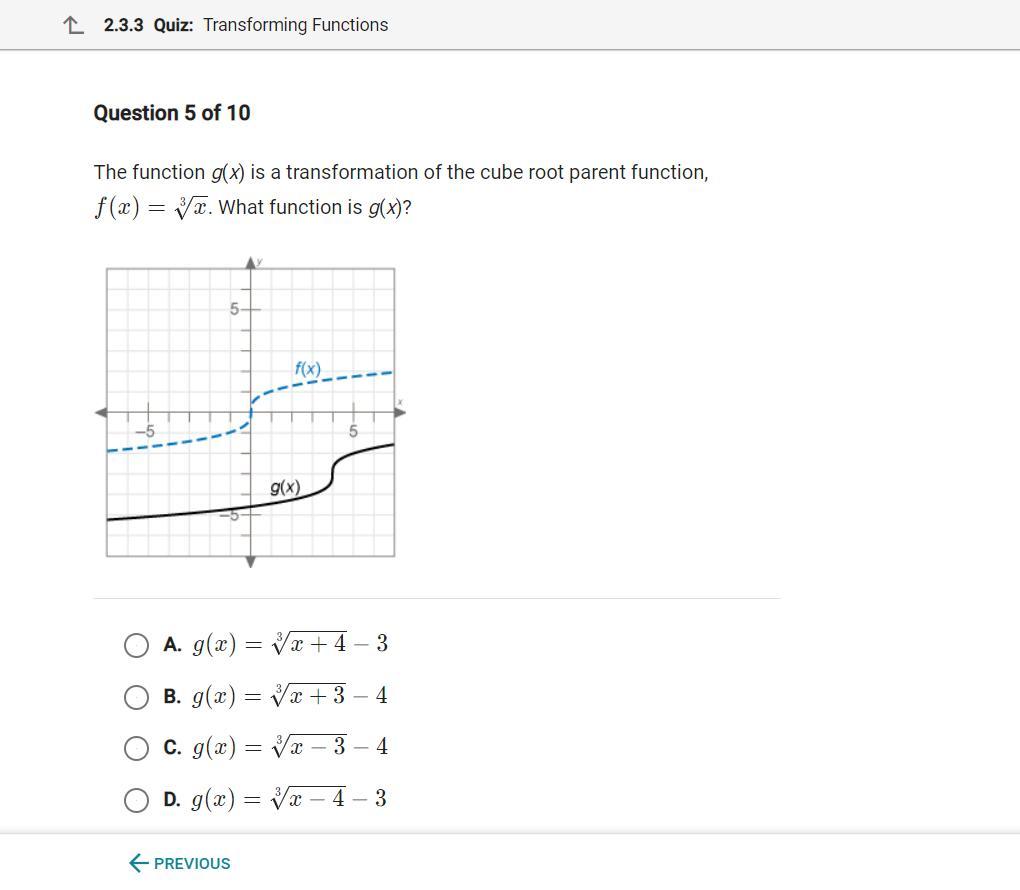Click the Transforming Functions heading text
Viewport: 1020px width, 890px height.
[x=295, y=25]
